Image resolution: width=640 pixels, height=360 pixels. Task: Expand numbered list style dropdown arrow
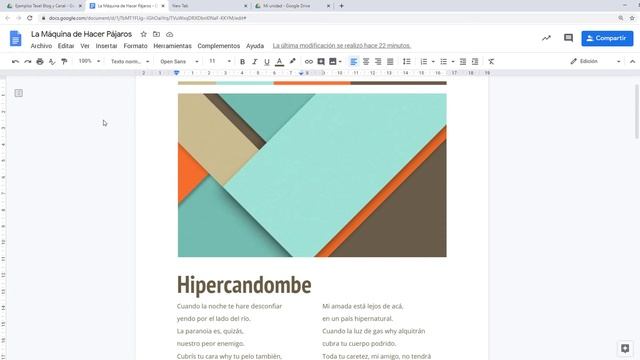coord(433,62)
